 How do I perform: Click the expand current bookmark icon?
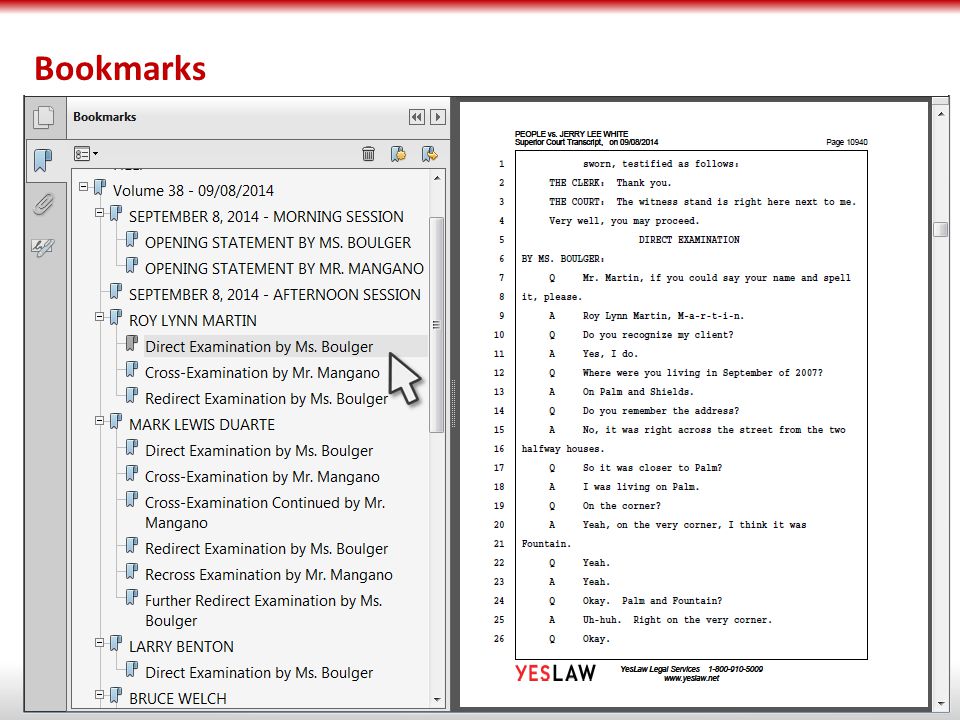pos(430,154)
